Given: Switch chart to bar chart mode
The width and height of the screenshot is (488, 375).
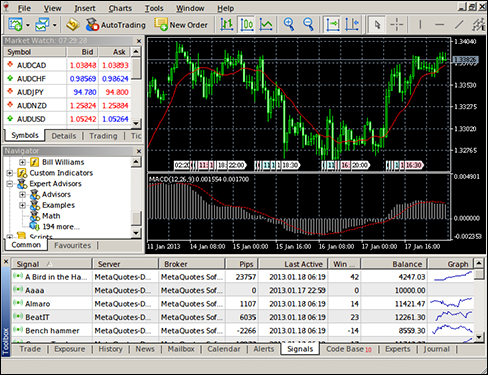Looking at the screenshot, I should [x=227, y=25].
